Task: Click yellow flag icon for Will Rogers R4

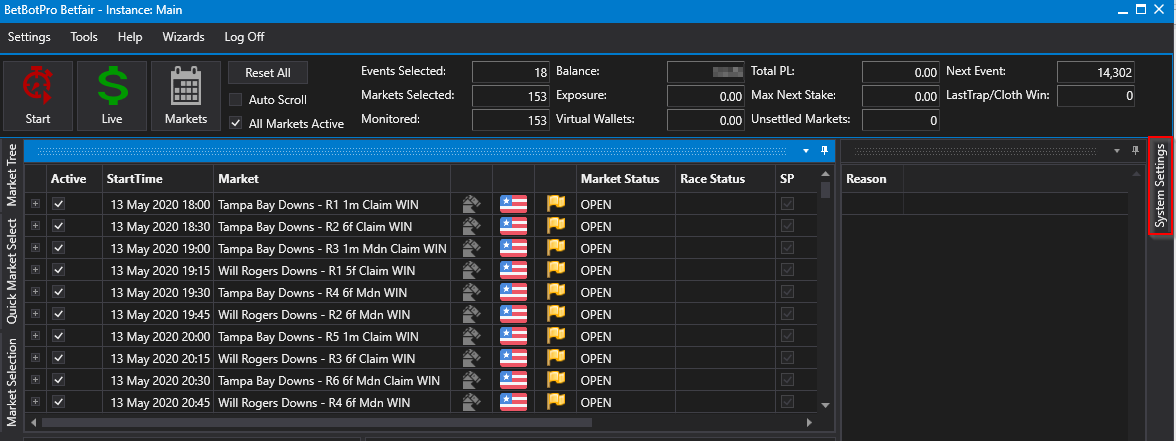Action: 556,402
